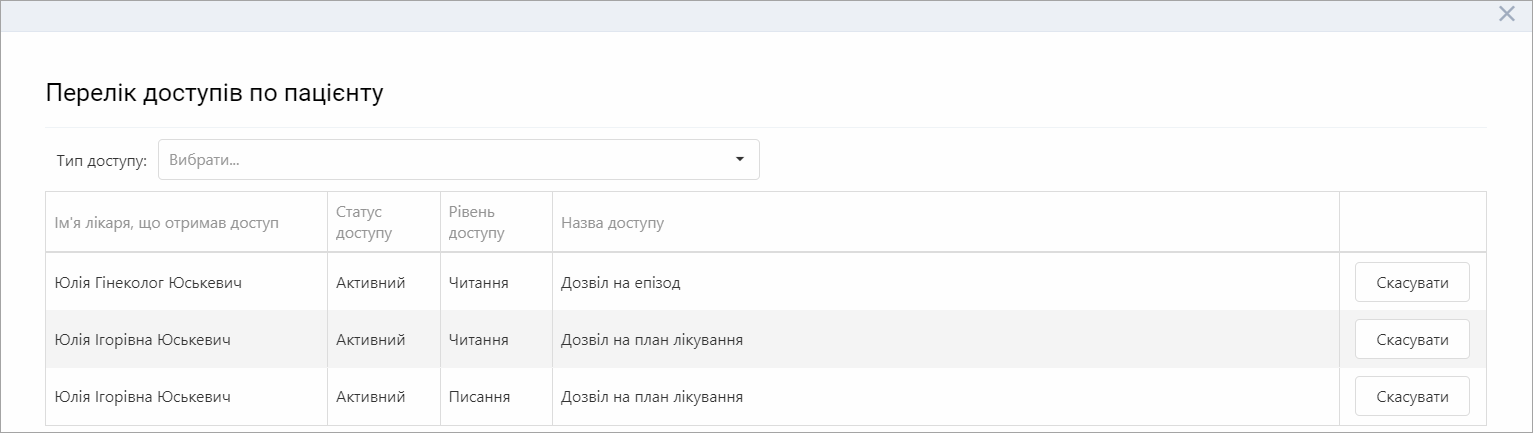The width and height of the screenshot is (1533, 433).
Task: Click Скасувати for Писання treatment plan access
Action: click(1412, 397)
